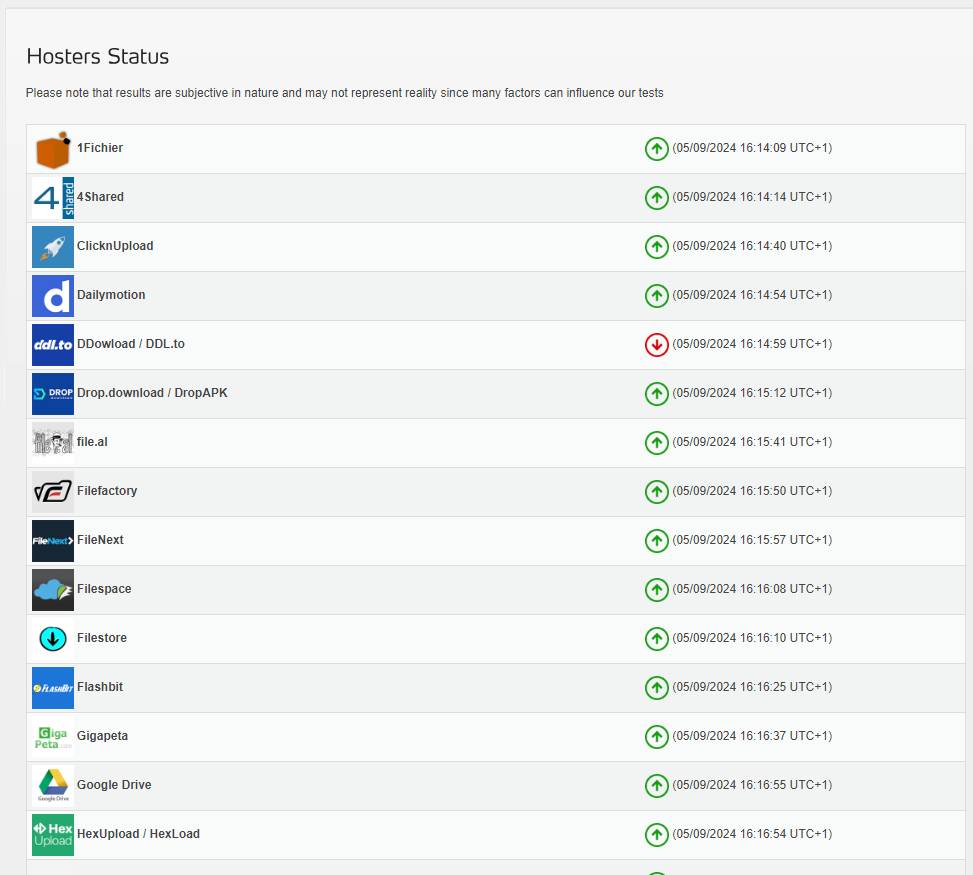Select the 'Filestore' host name
Viewport: 973px width, 875px height.
[102, 638]
